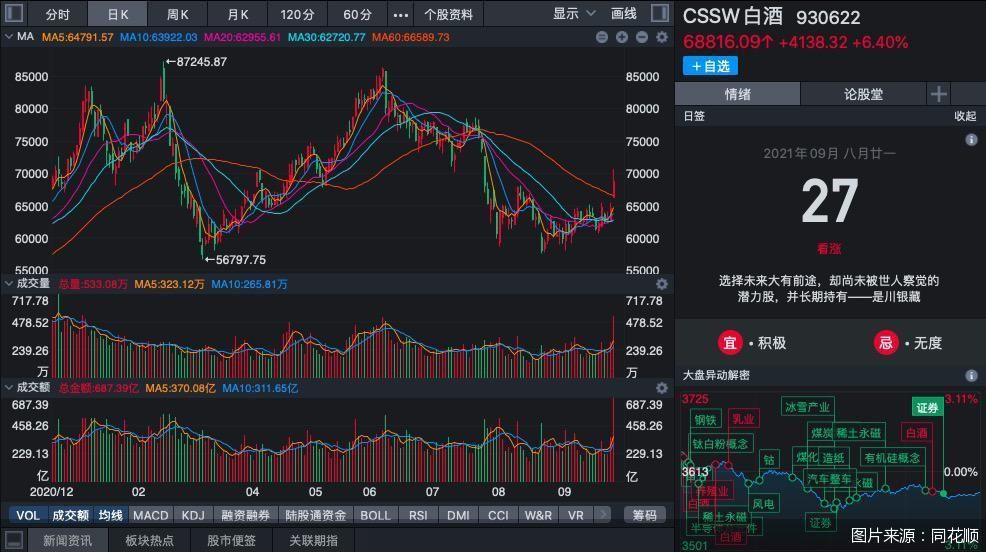Open MA indicator settings gear
Image resolution: width=986 pixels, height=552 pixels.
[x=662, y=37]
